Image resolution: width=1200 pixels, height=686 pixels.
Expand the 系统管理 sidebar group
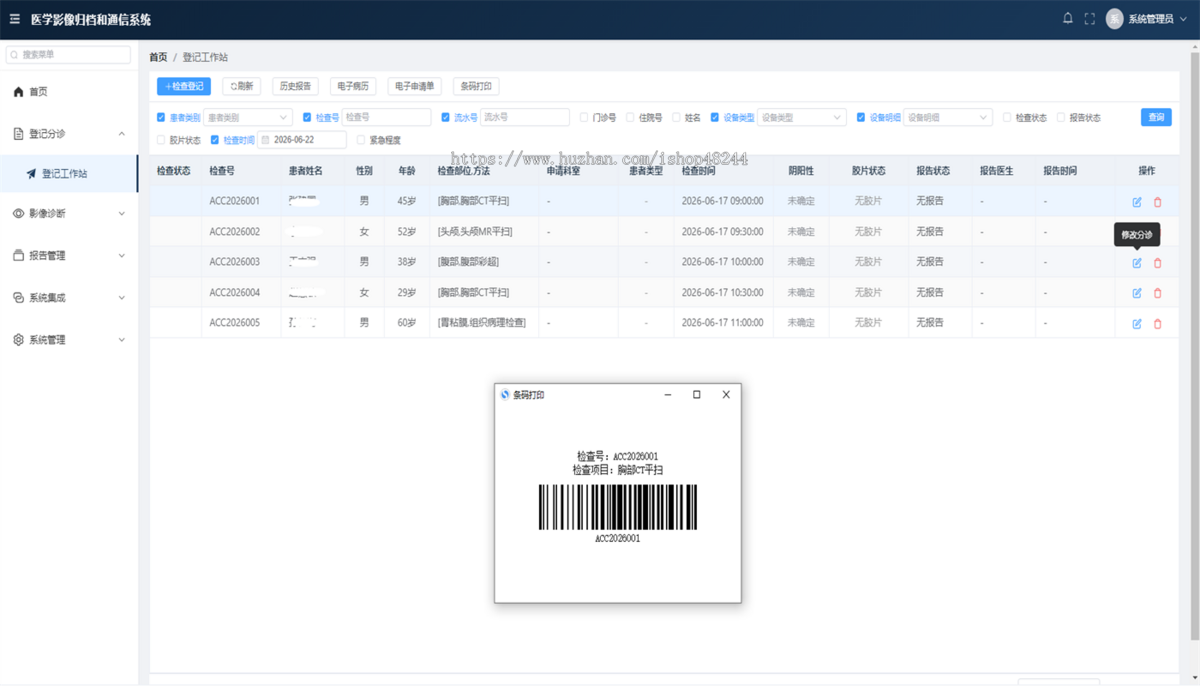click(x=122, y=340)
